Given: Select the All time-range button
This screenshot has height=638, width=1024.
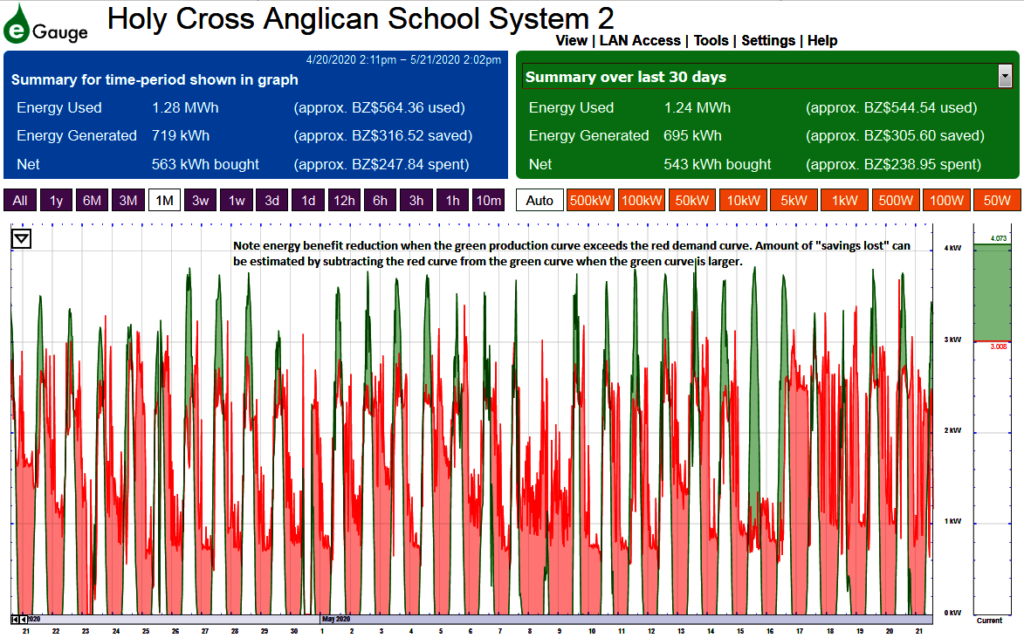Looking at the screenshot, I should (20, 200).
